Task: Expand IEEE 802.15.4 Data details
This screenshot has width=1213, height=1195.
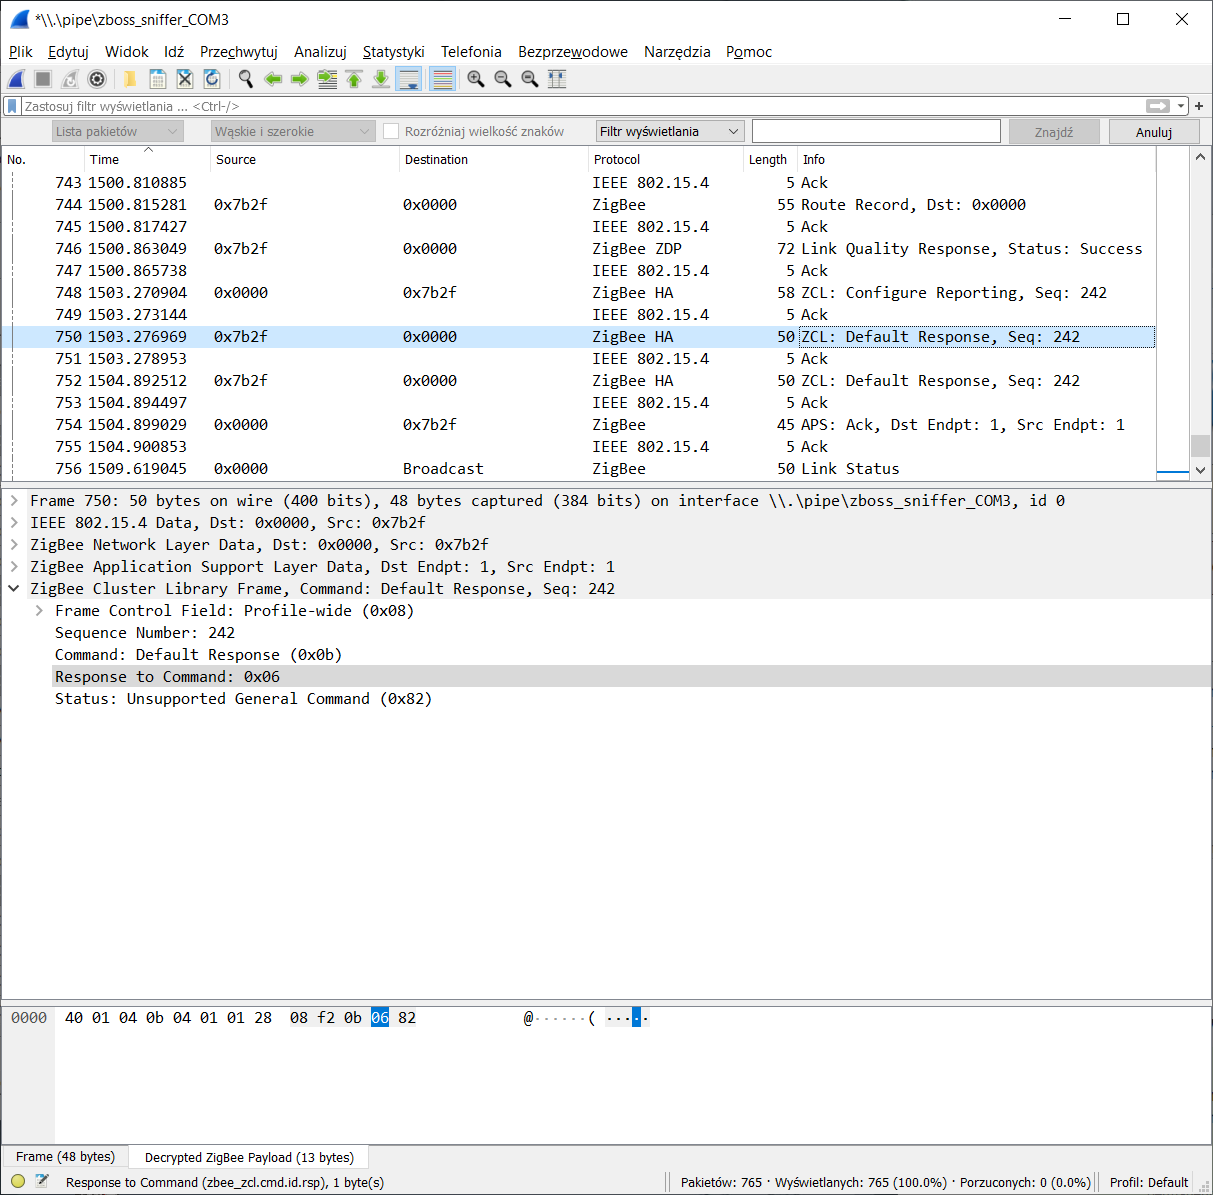Action: tap(14, 523)
